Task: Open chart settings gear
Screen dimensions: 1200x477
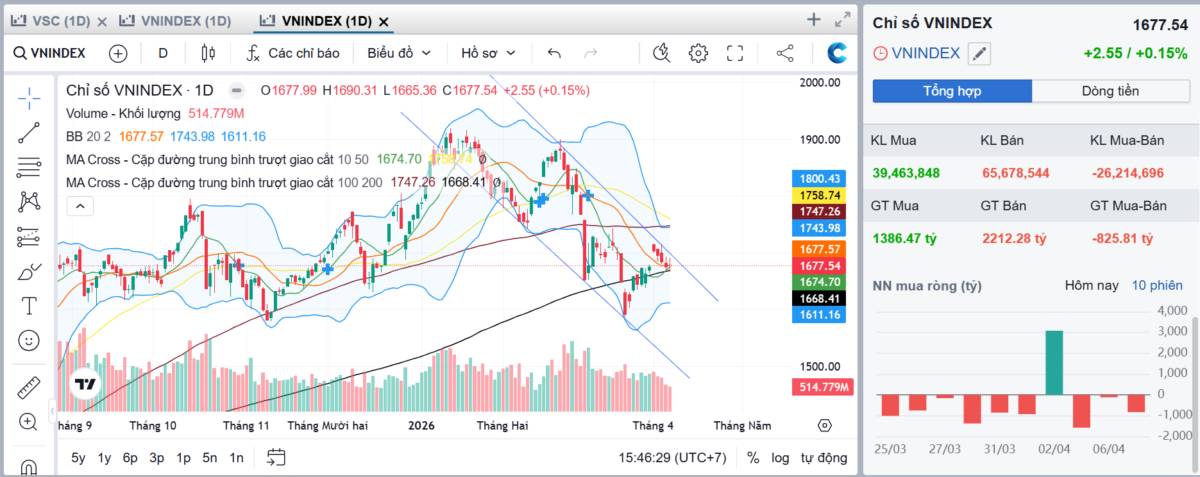Action: (698, 53)
